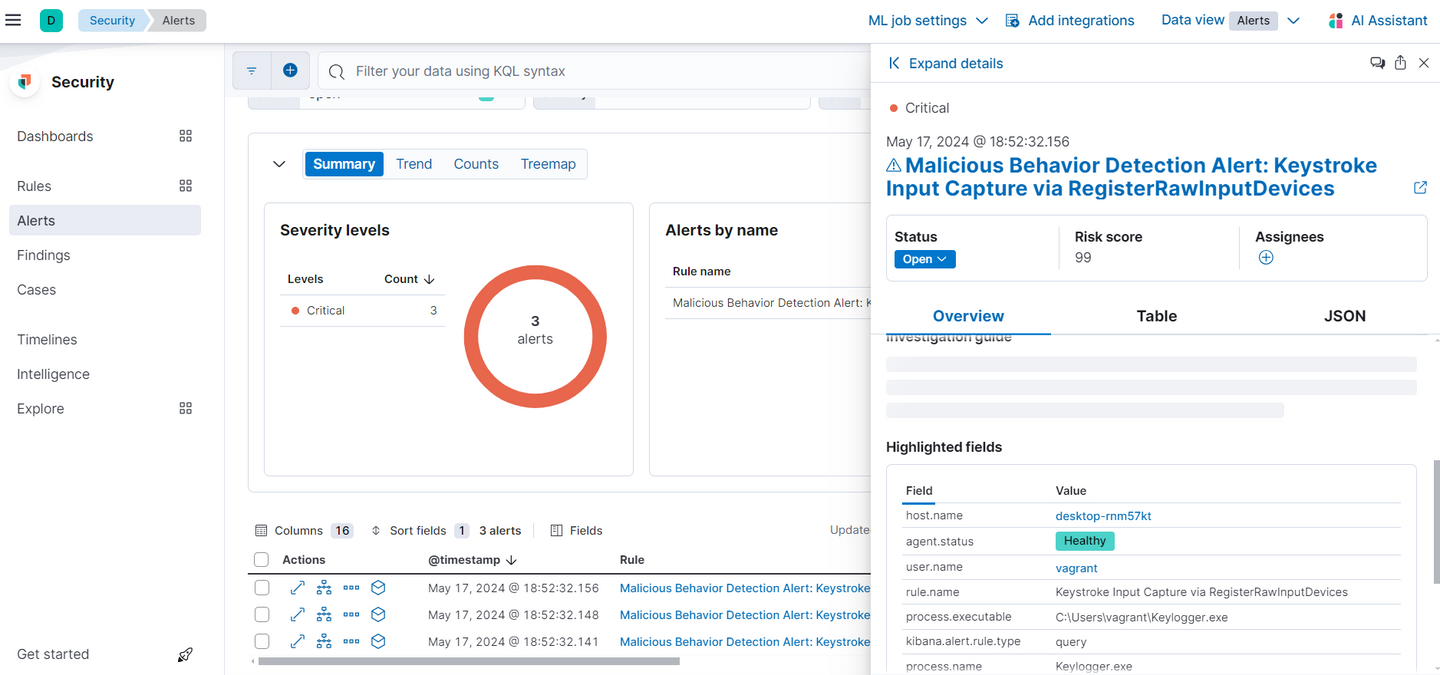Select the Treemap view tab
The width and height of the screenshot is (1440, 675).
(x=548, y=164)
